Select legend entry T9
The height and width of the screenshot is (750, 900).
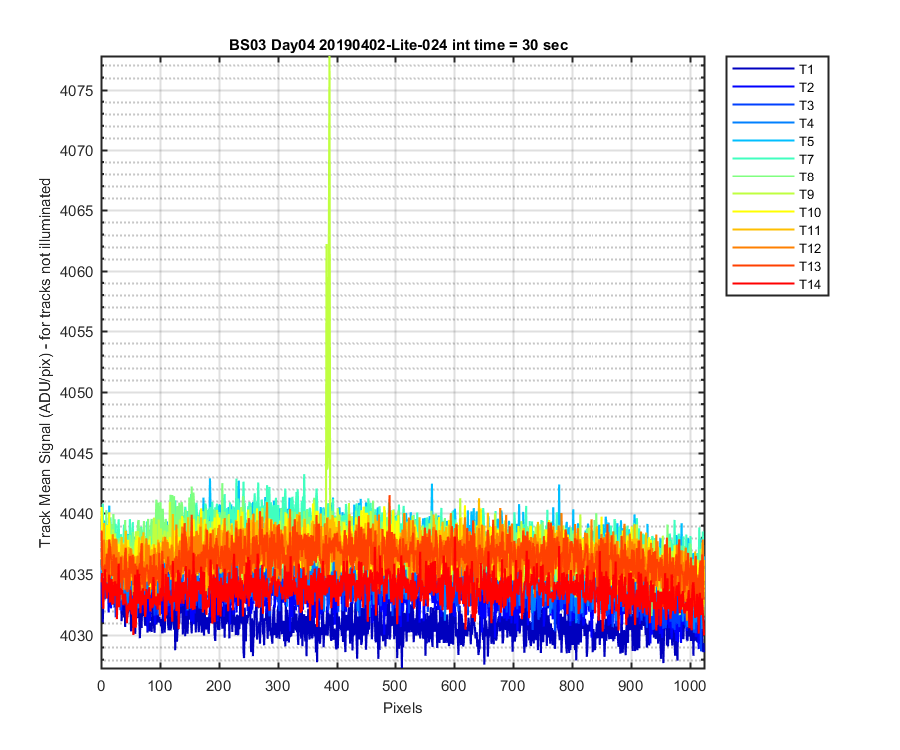[x=777, y=195]
